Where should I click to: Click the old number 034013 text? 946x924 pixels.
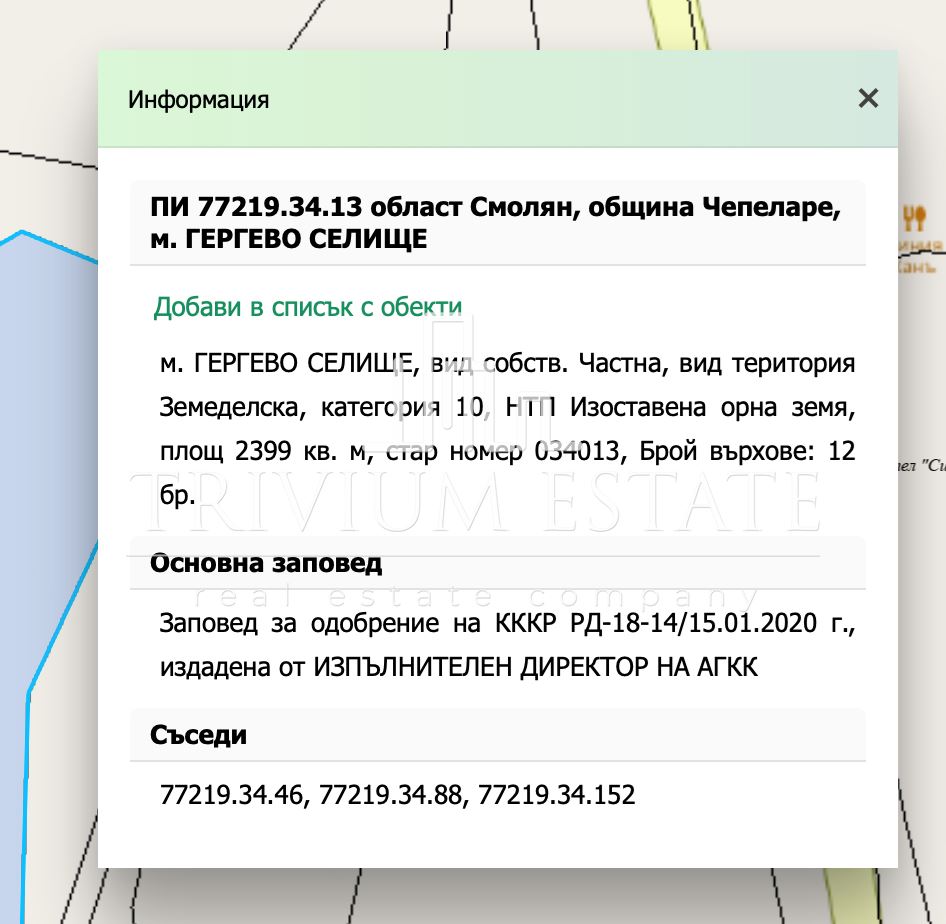[x=577, y=451]
